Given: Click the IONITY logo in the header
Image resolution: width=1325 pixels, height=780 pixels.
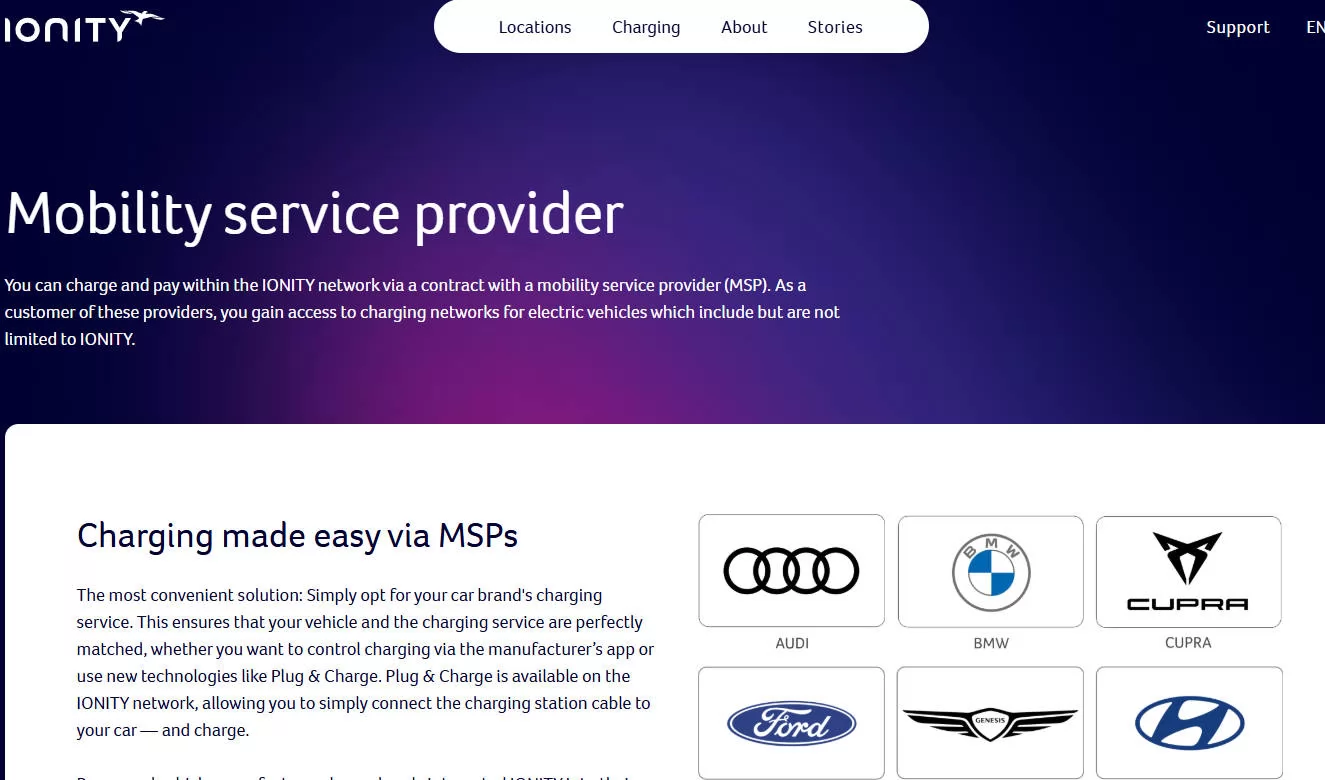Looking at the screenshot, I should click(x=83, y=27).
